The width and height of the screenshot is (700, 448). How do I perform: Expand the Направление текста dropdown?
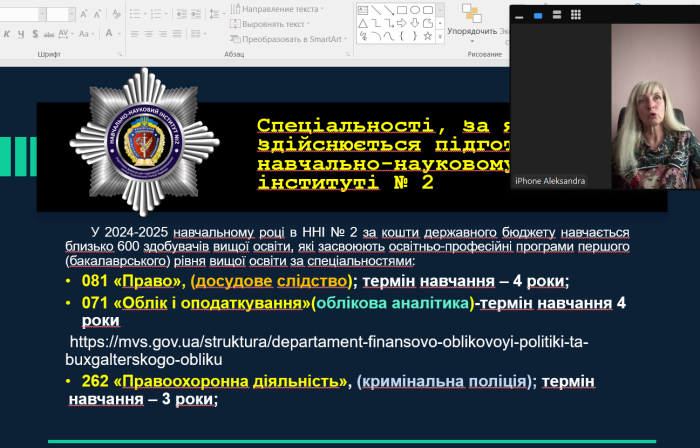(322, 9)
